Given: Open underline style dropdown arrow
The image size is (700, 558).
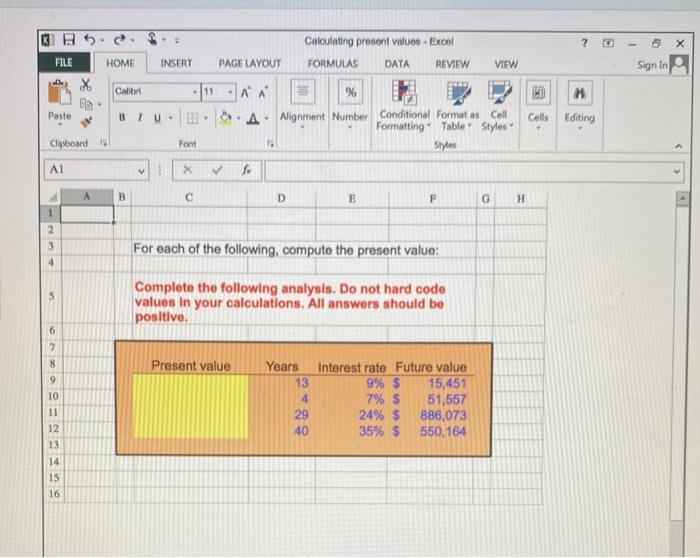Looking at the screenshot, I should pyautogui.click(x=171, y=118).
